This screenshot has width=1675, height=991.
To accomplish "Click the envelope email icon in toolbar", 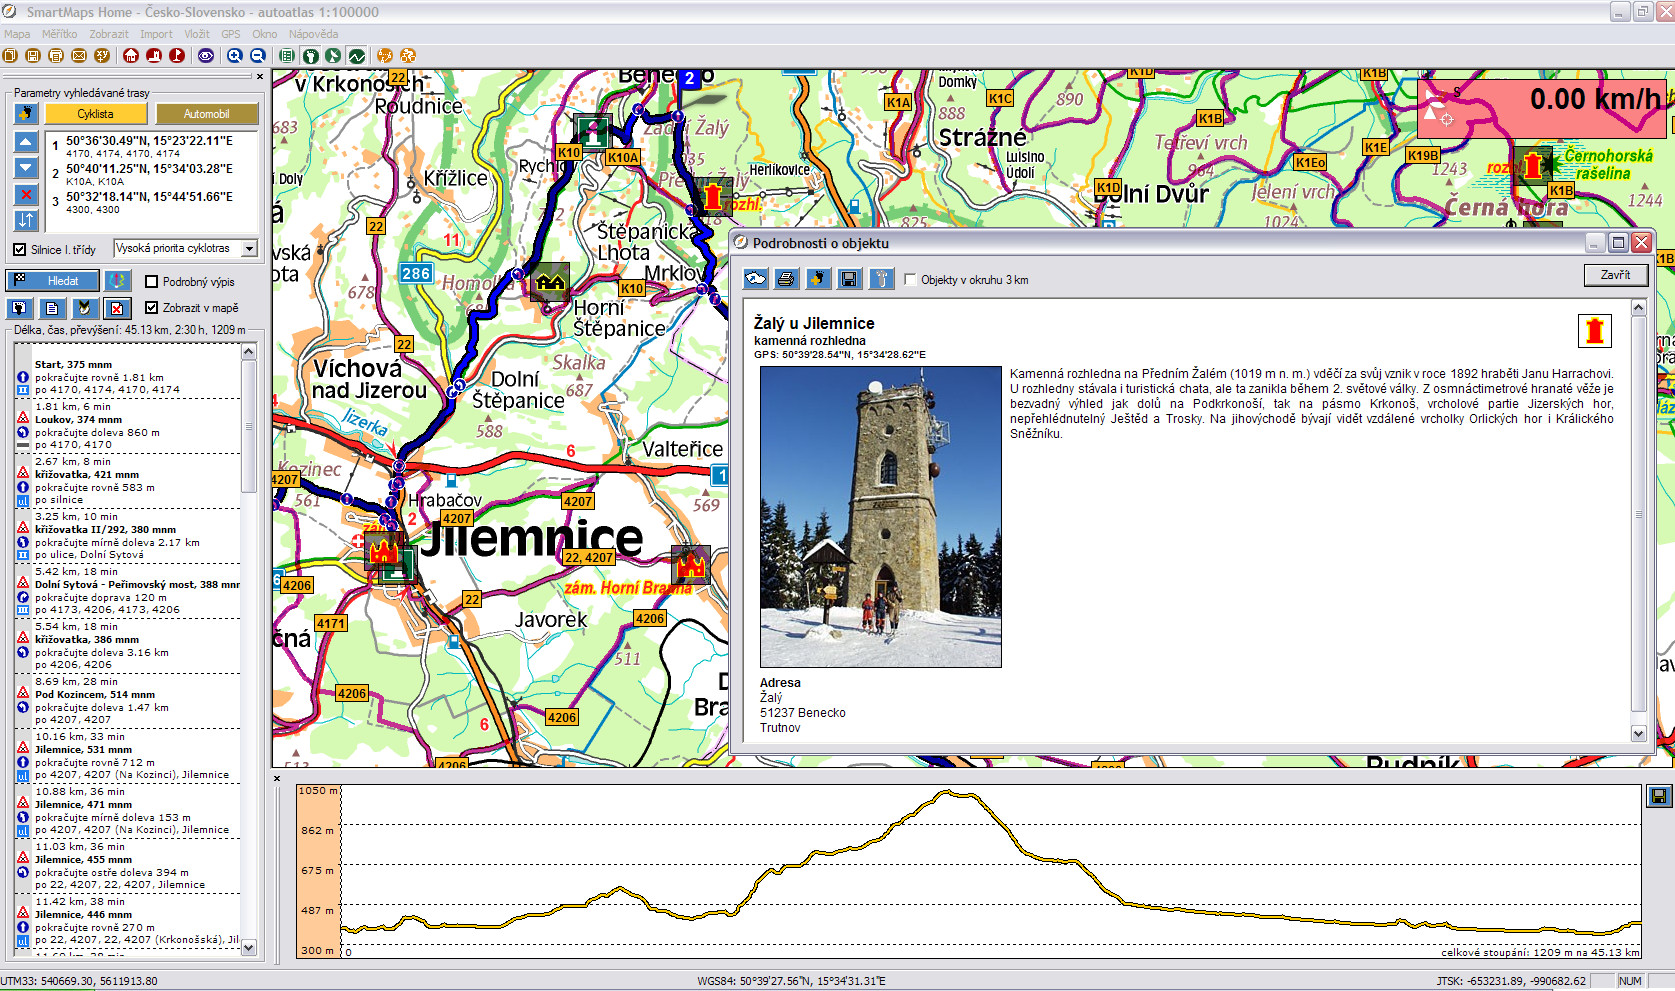I will tap(79, 56).
